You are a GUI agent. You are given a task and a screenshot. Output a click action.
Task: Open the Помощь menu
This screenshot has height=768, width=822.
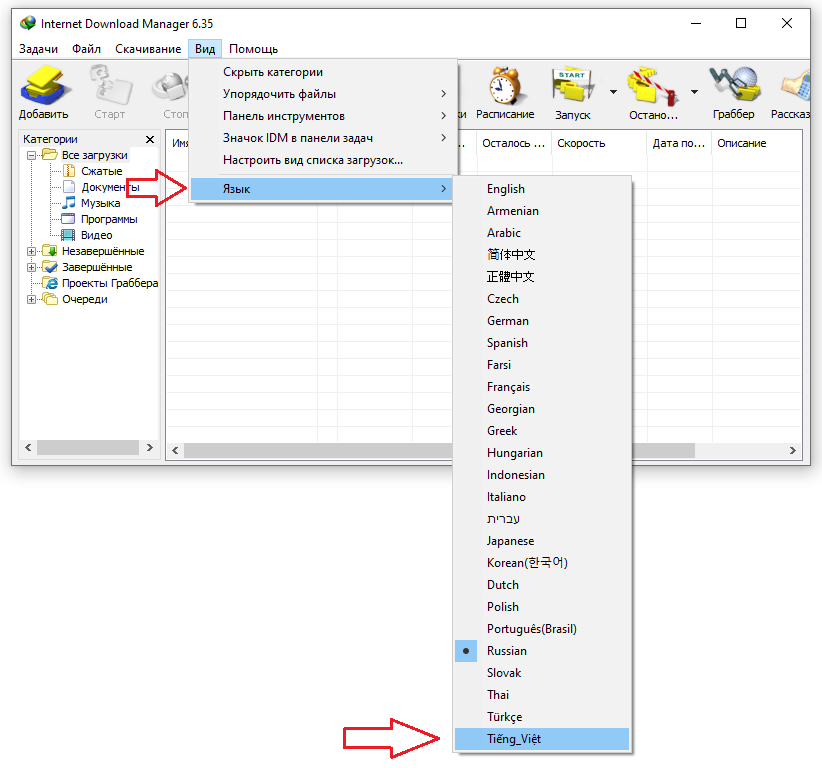pos(253,49)
